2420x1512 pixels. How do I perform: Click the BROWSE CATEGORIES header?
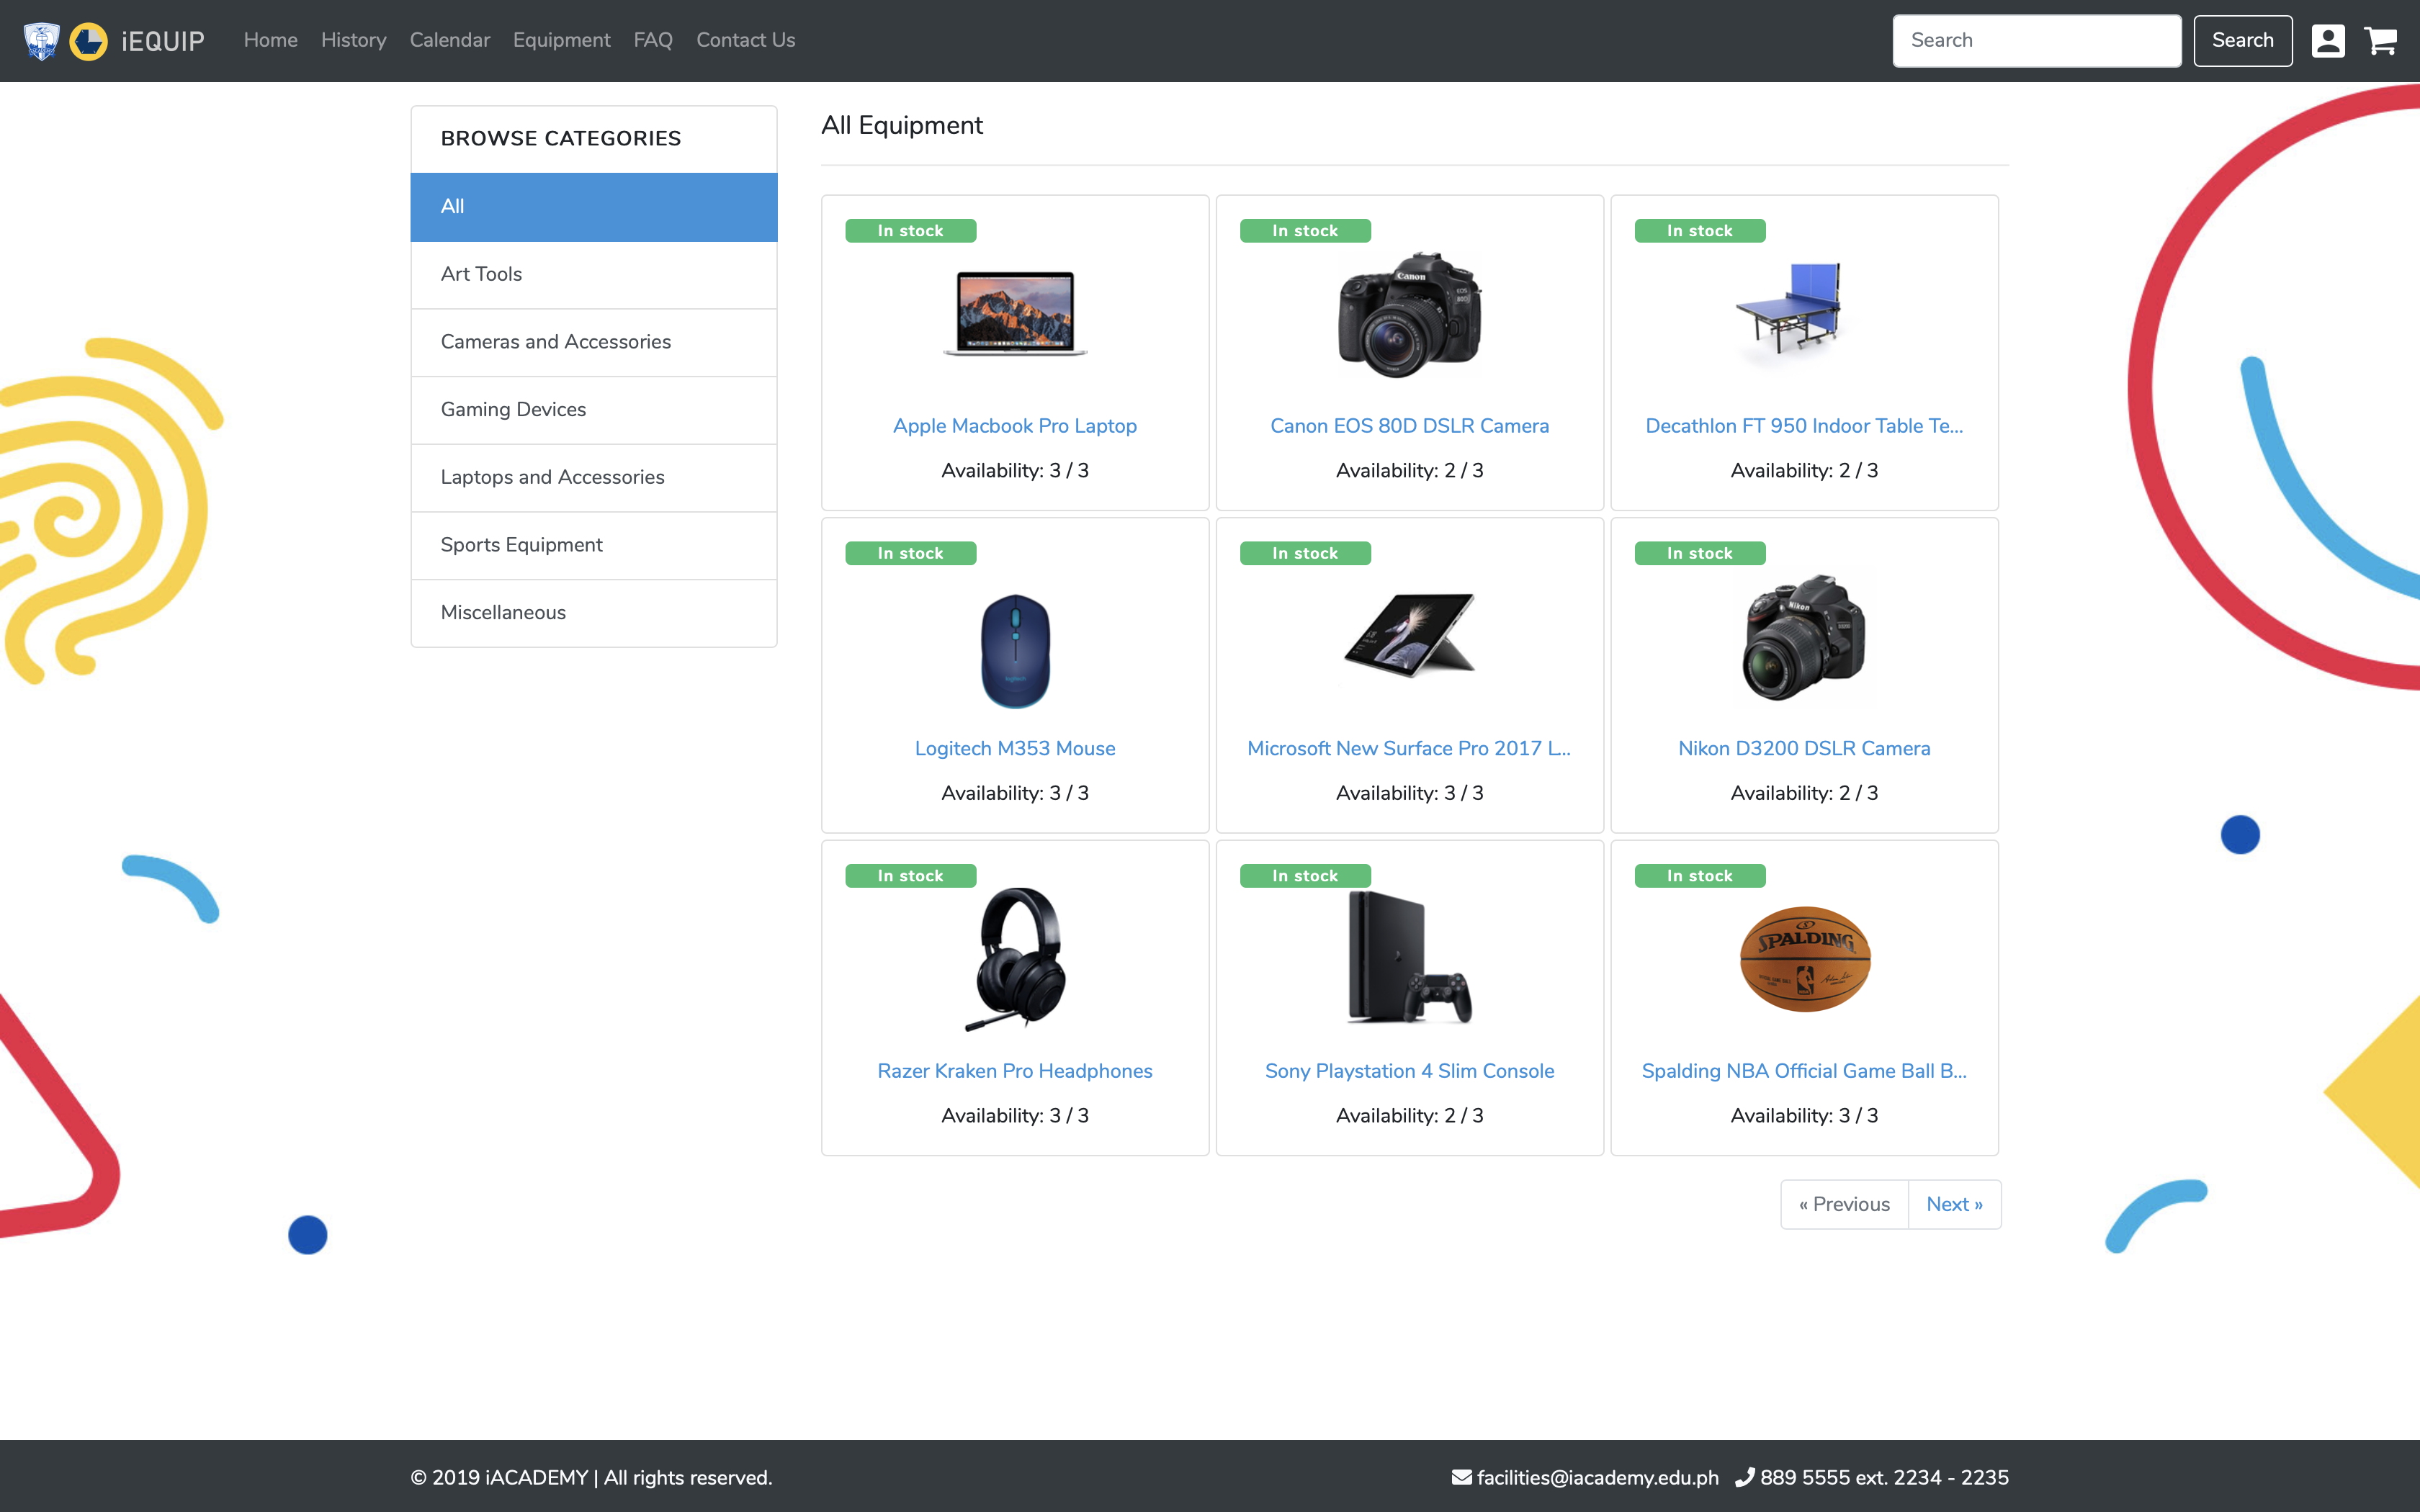561,139
